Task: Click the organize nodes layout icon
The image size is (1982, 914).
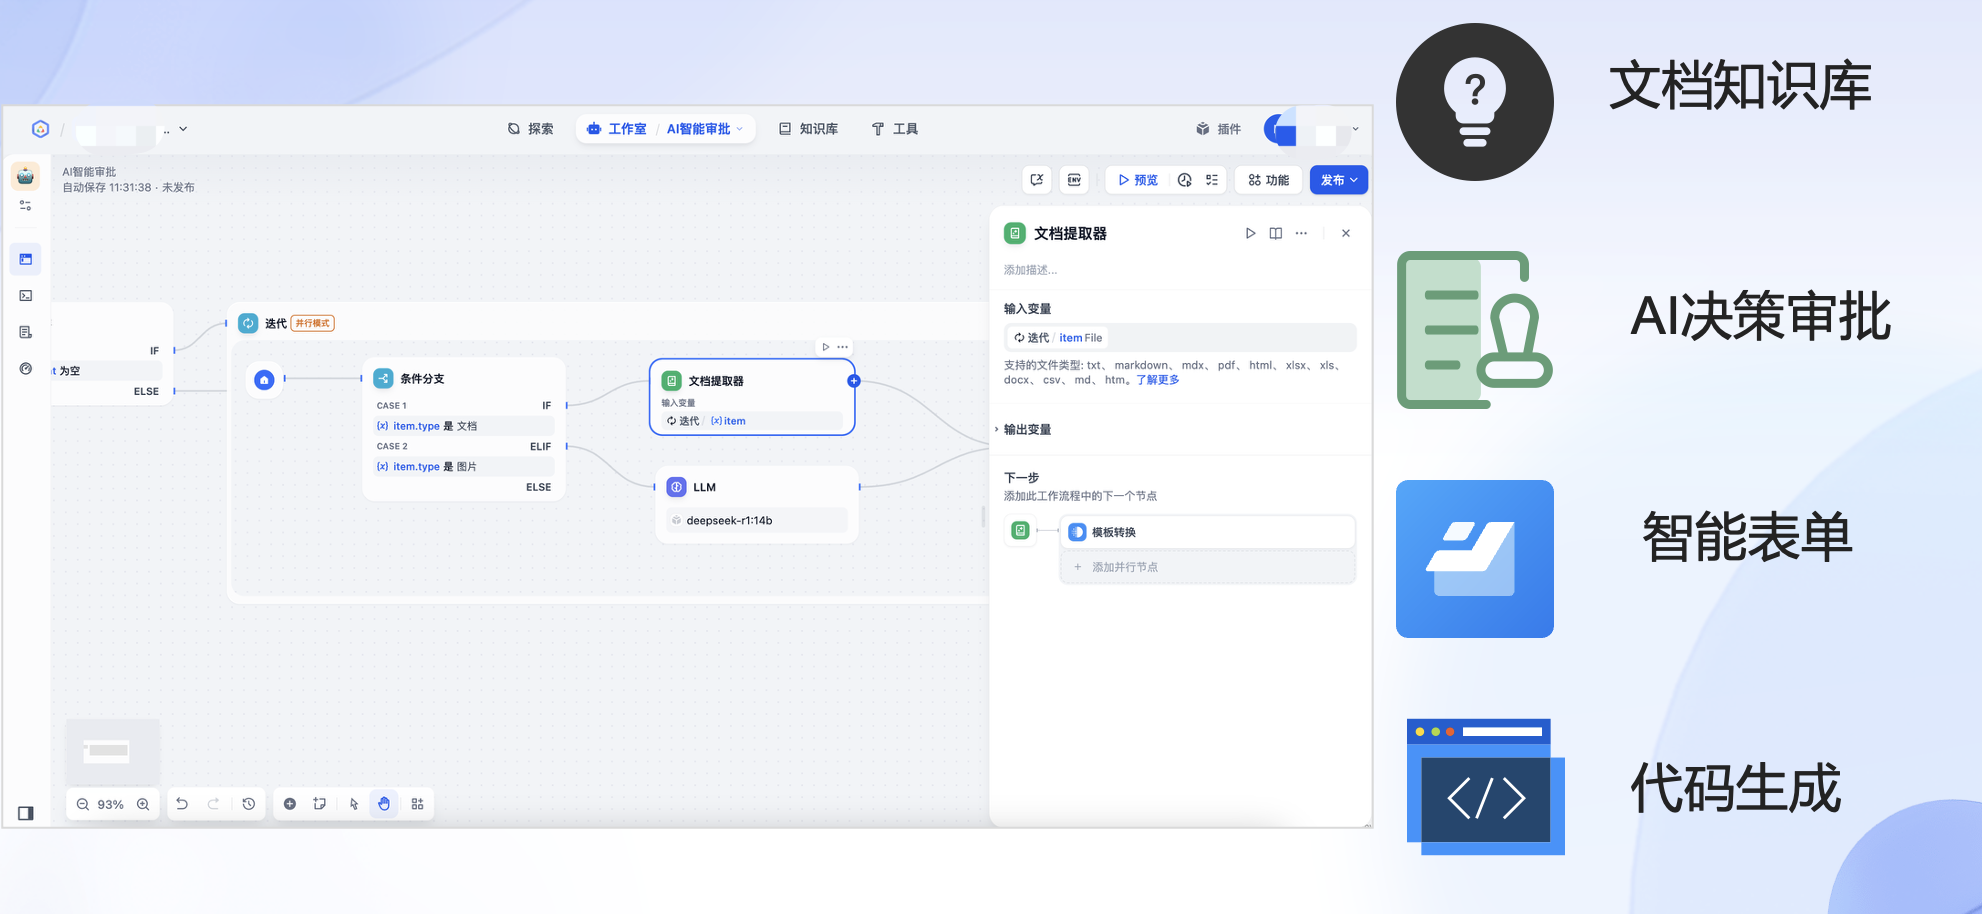Action: point(418,804)
